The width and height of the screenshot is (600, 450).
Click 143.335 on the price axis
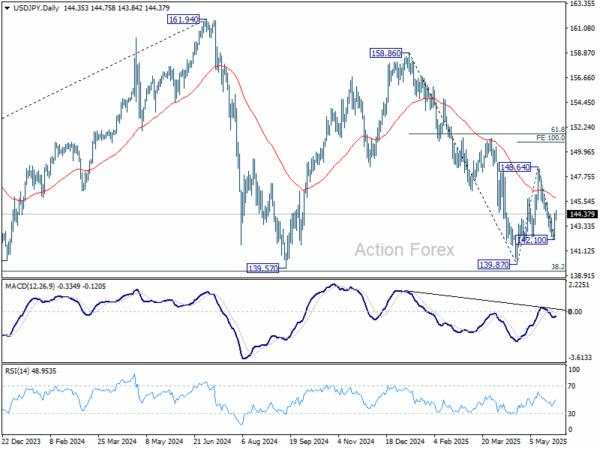pyautogui.click(x=582, y=227)
